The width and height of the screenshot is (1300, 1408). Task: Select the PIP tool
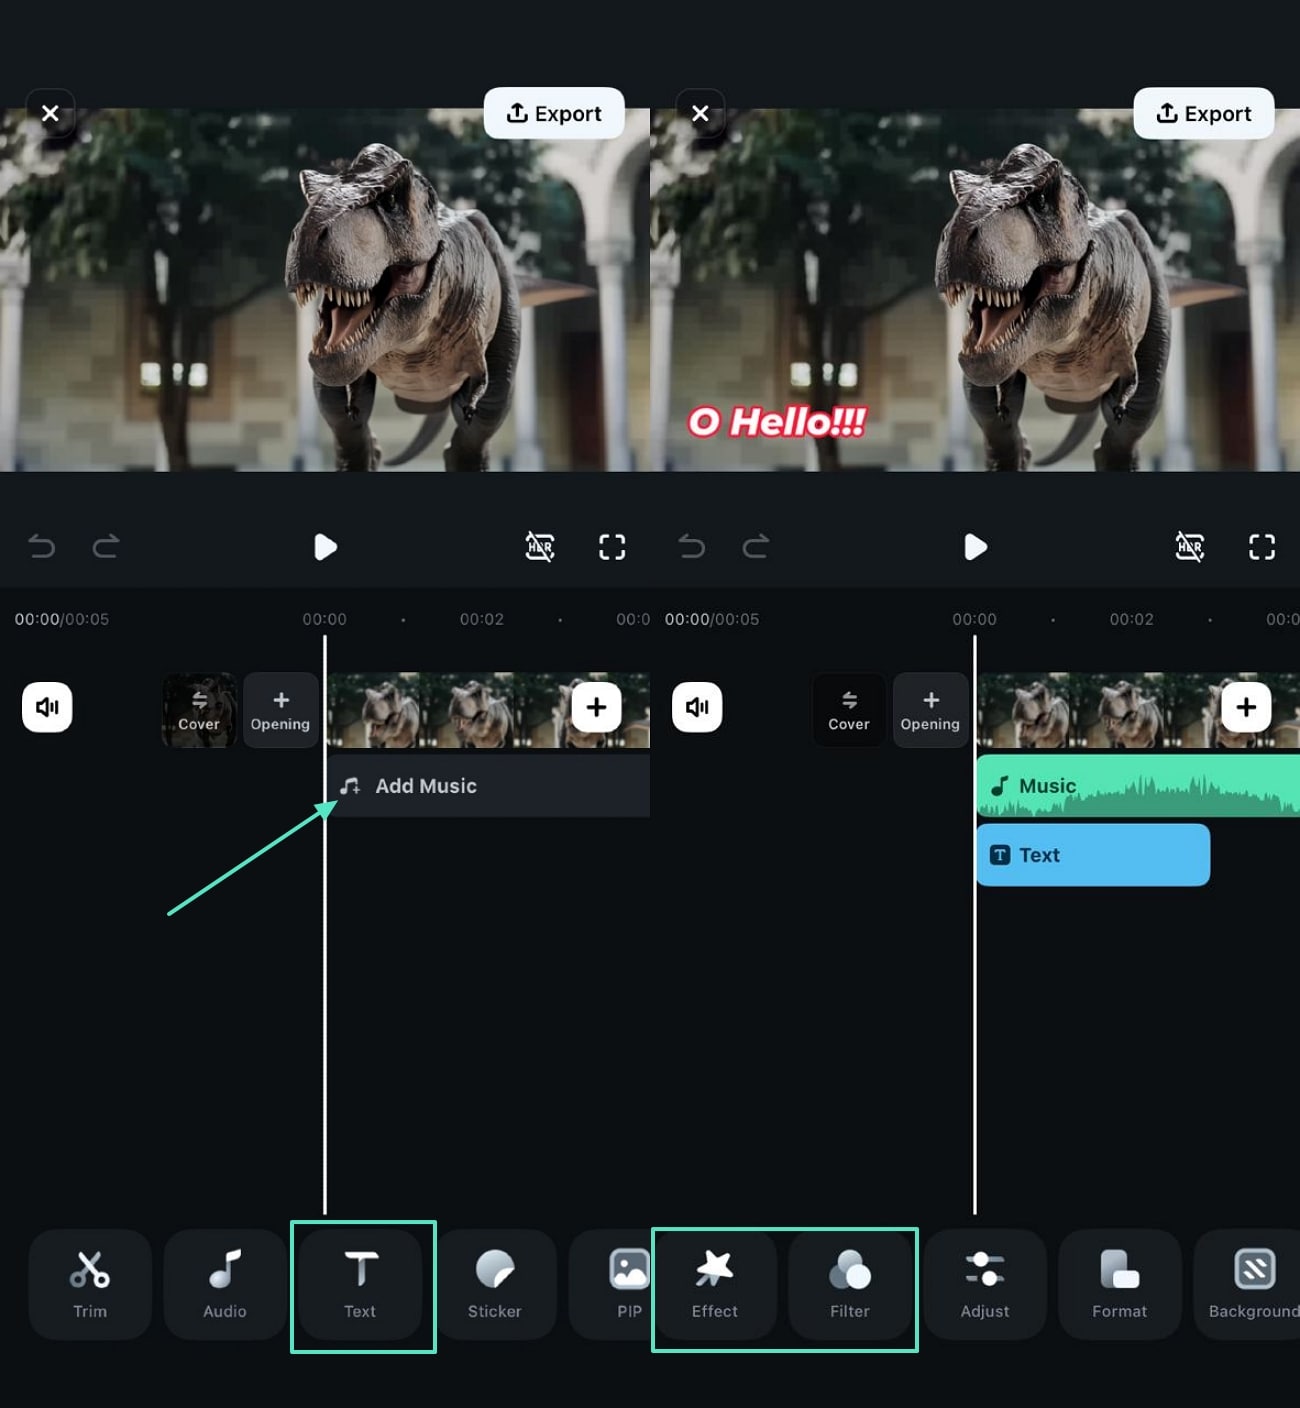click(627, 1285)
